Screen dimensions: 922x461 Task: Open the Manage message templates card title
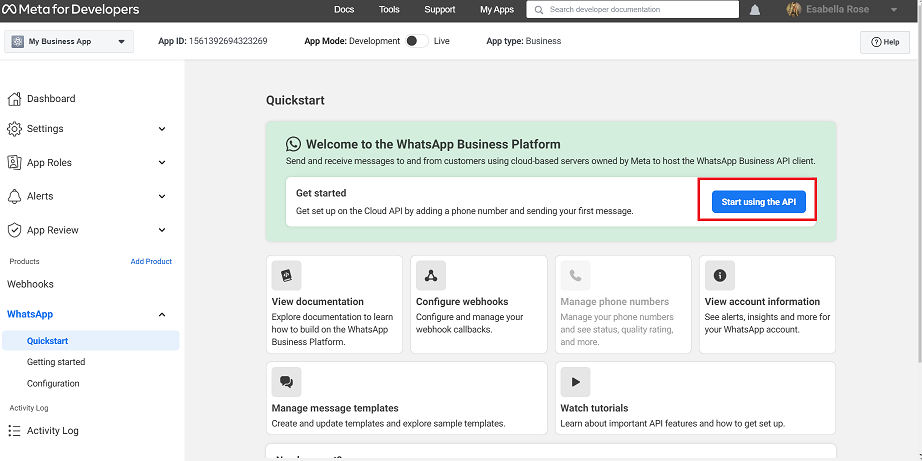335,408
